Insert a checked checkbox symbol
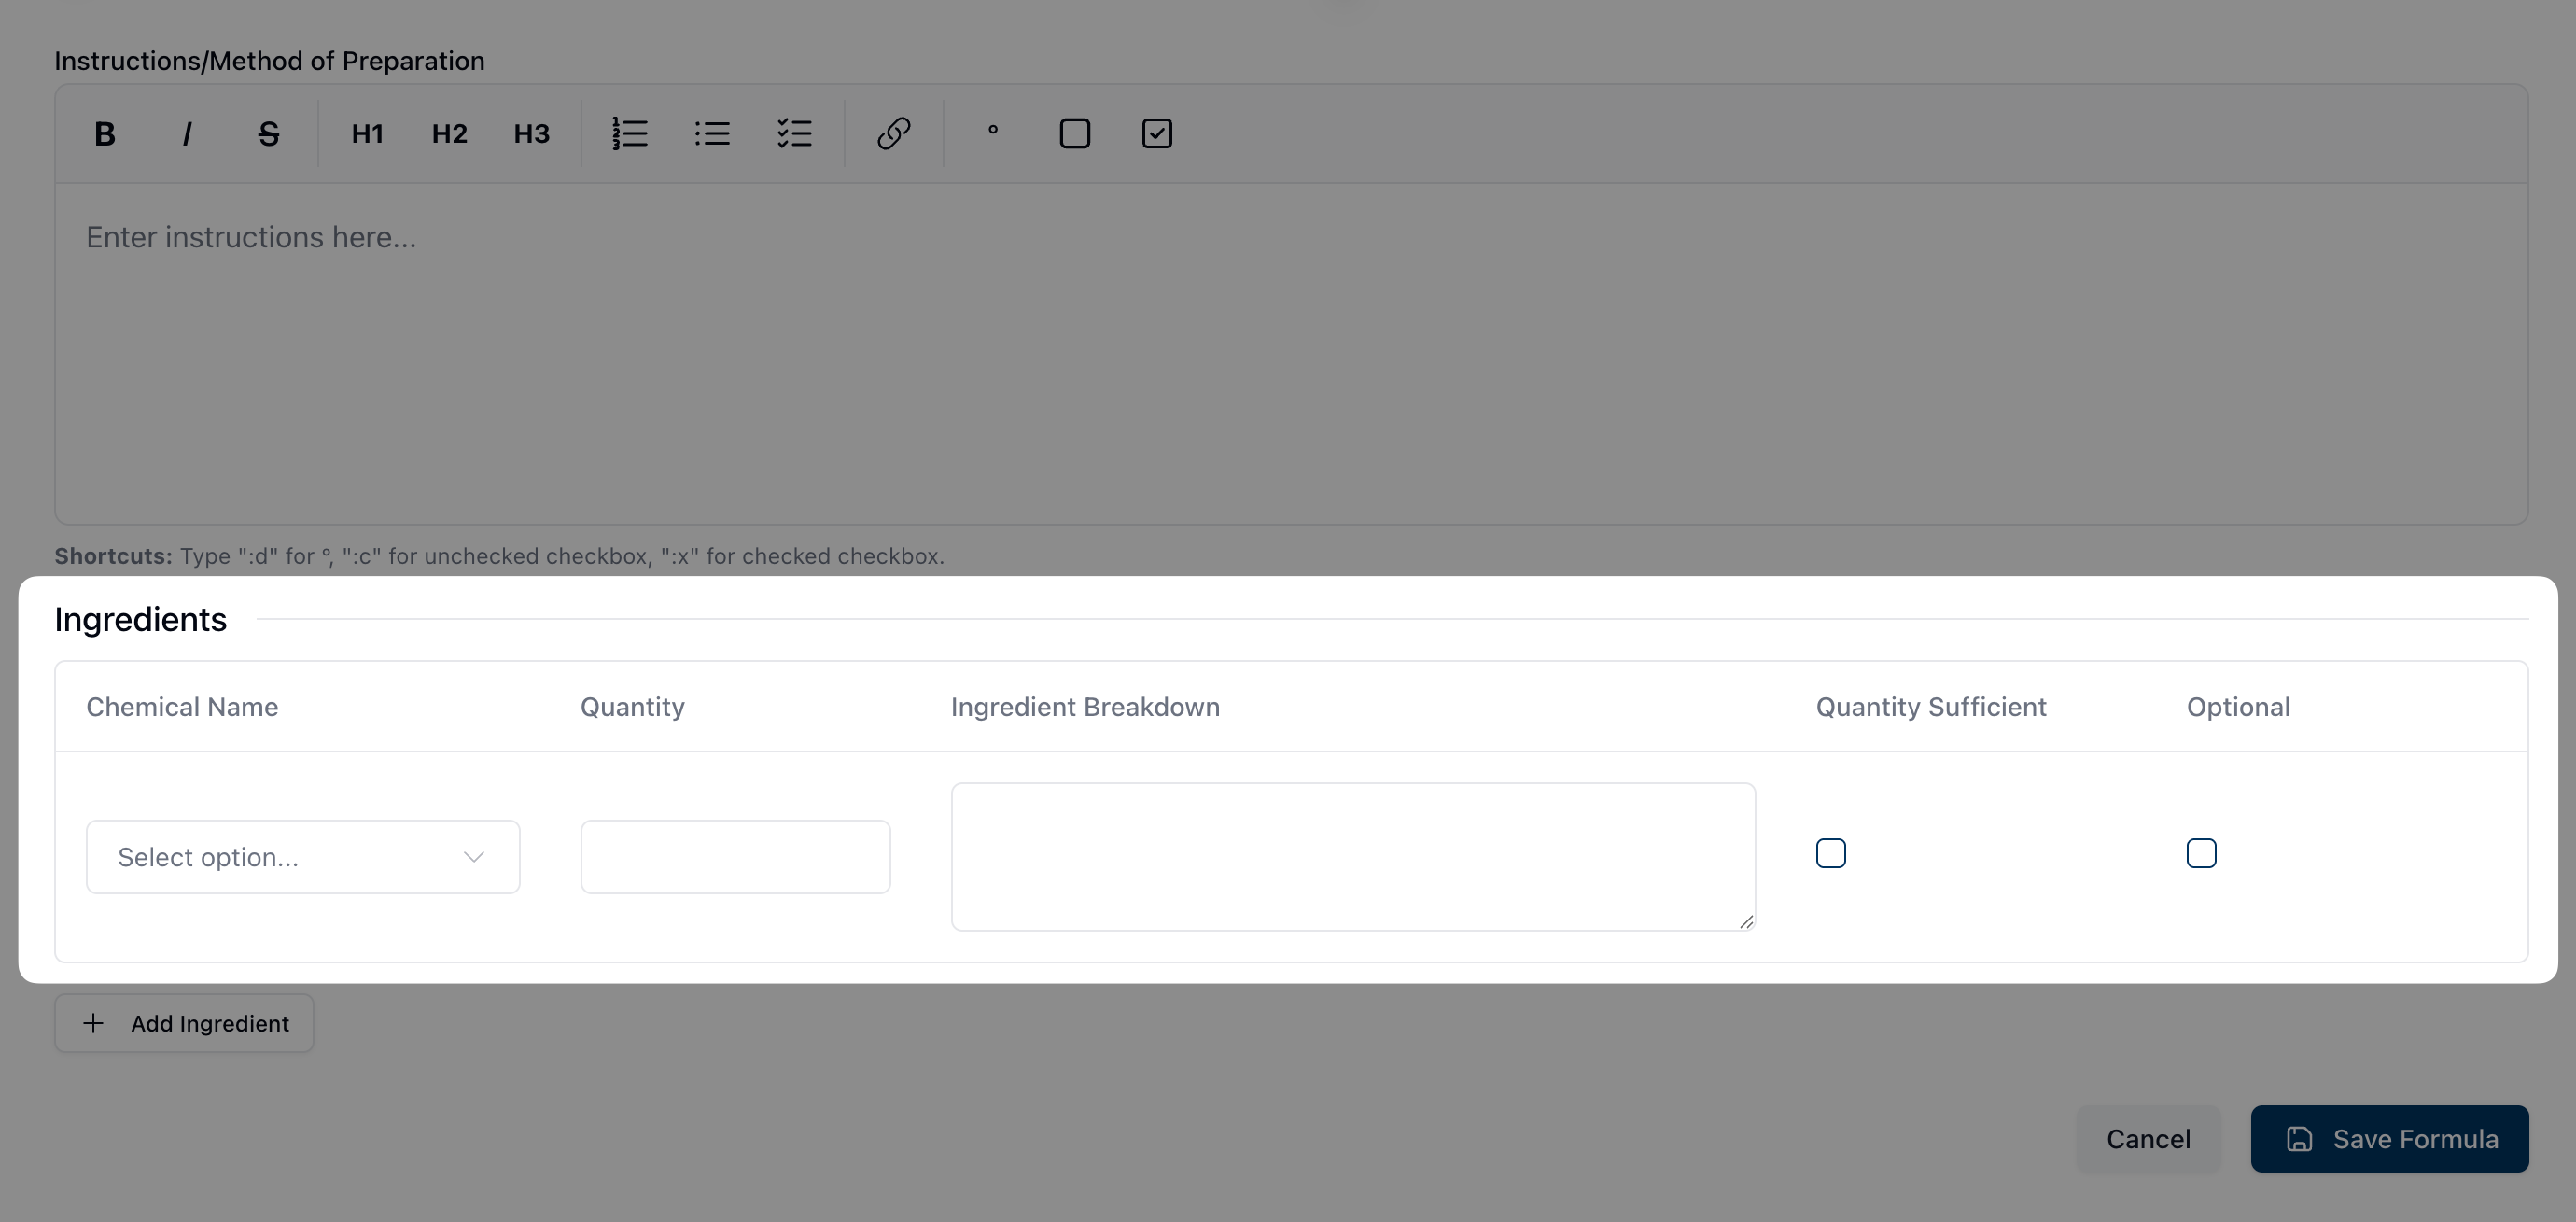Screen dimensions: 2576x1222 (x=1157, y=134)
